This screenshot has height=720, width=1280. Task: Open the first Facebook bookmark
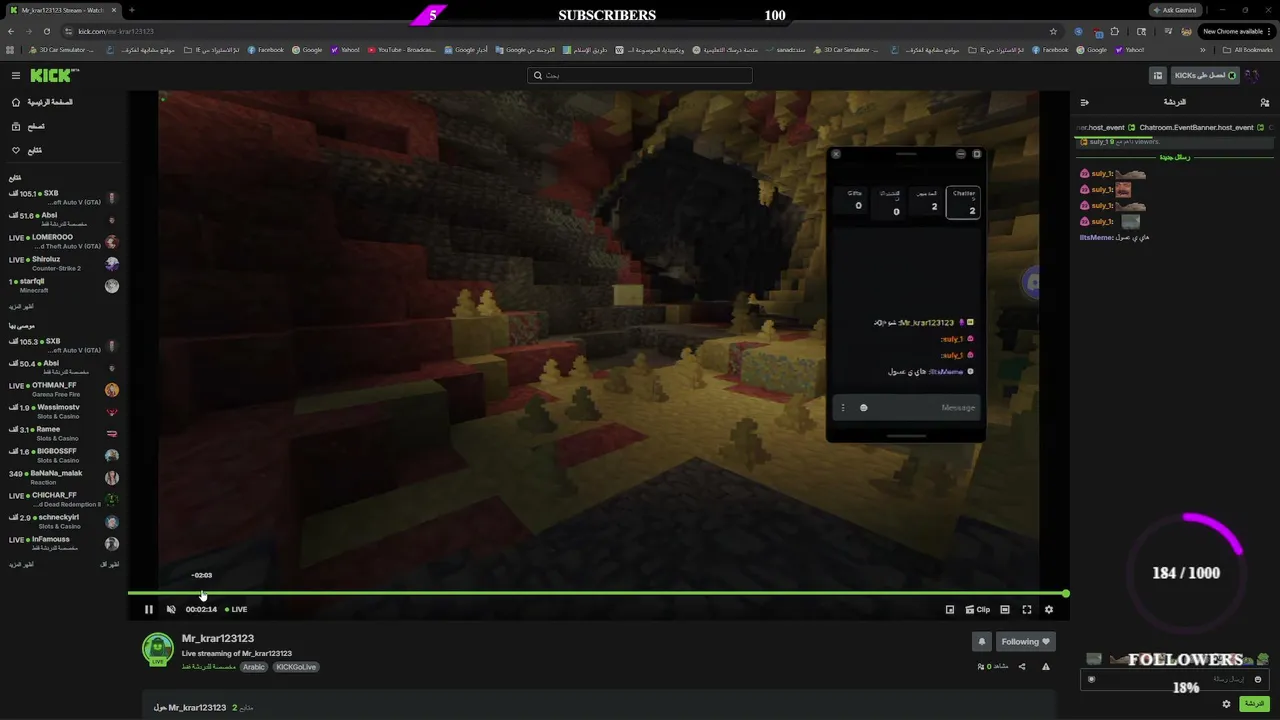[x=266, y=49]
